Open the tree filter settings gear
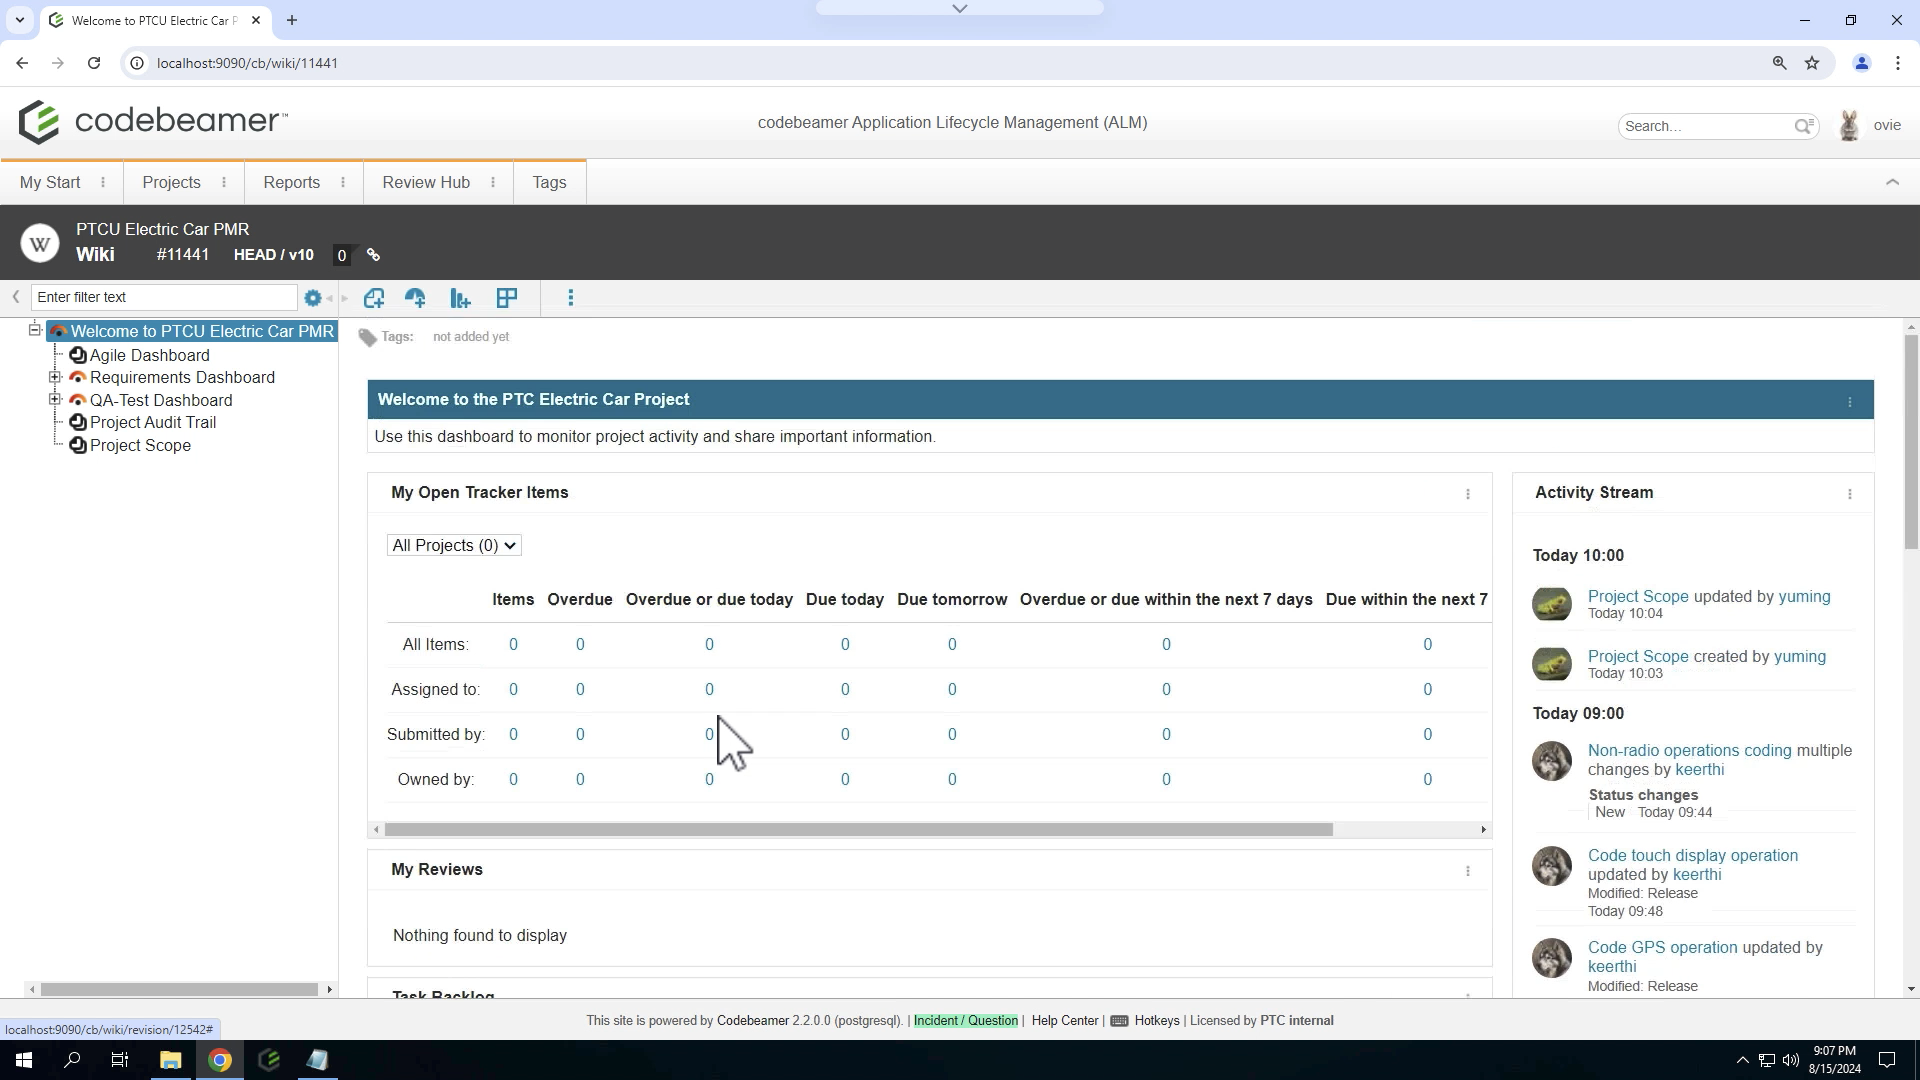The image size is (1920, 1080). [313, 298]
